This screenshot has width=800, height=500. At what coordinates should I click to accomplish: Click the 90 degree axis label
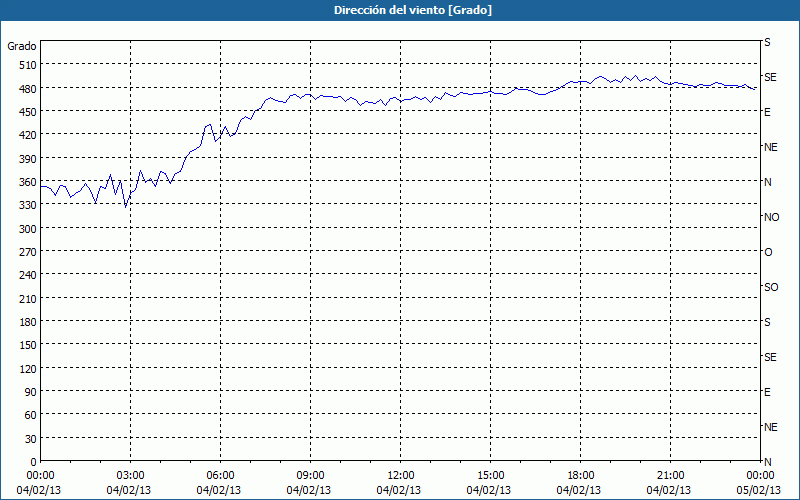31,392
